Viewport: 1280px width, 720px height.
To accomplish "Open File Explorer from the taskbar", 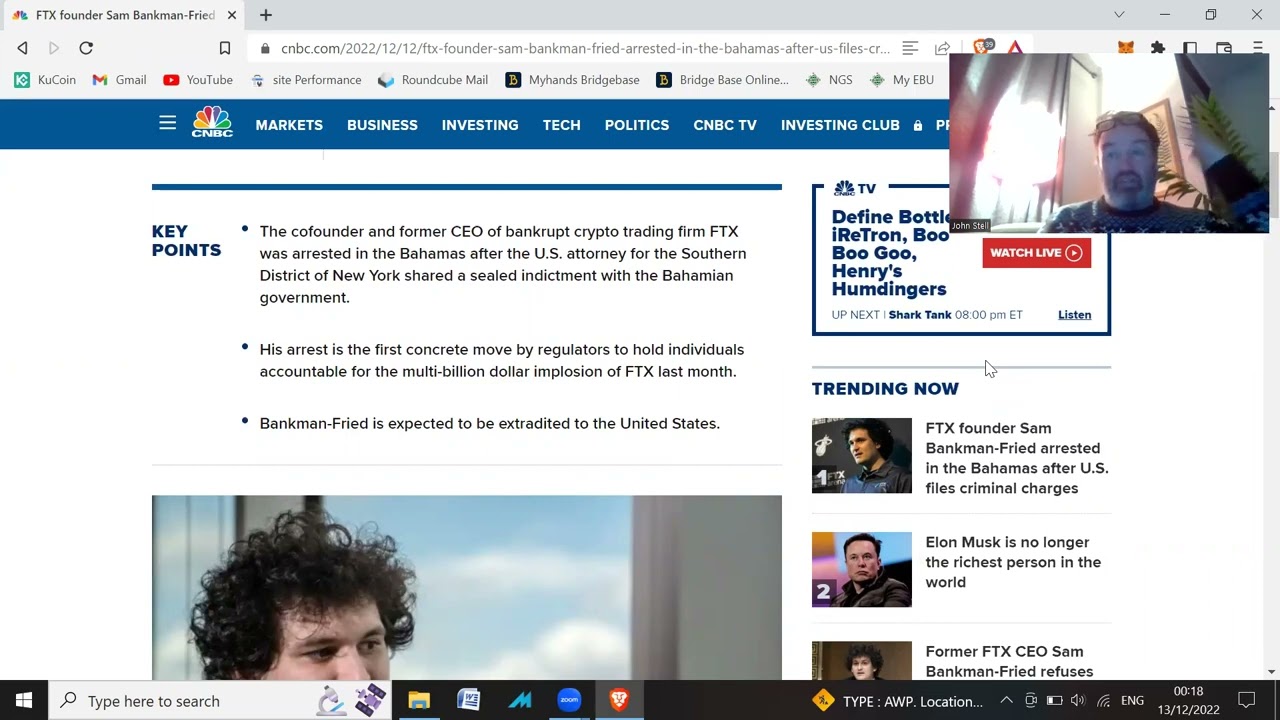I will 419,701.
